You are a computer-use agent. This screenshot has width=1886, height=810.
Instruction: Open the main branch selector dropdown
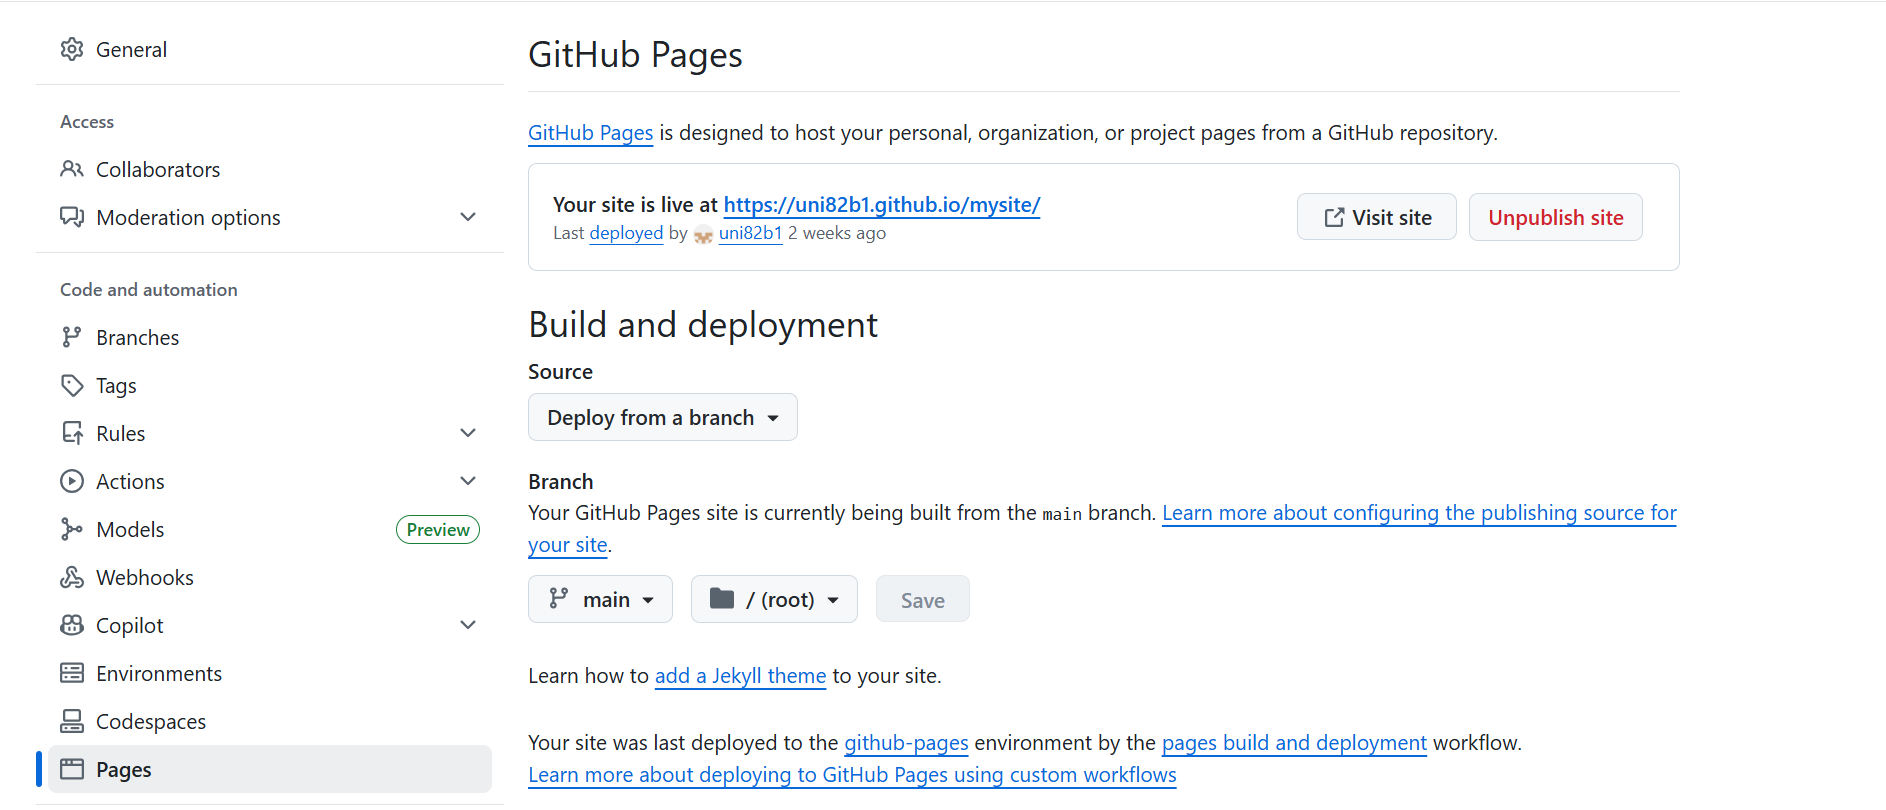pos(600,599)
